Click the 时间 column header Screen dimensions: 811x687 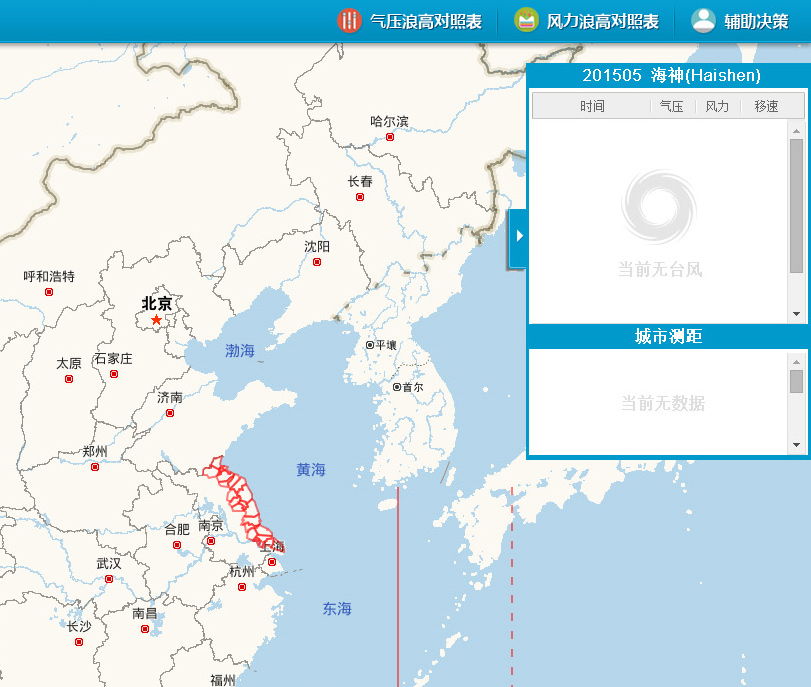pyautogui.click(x=592, y=106)
